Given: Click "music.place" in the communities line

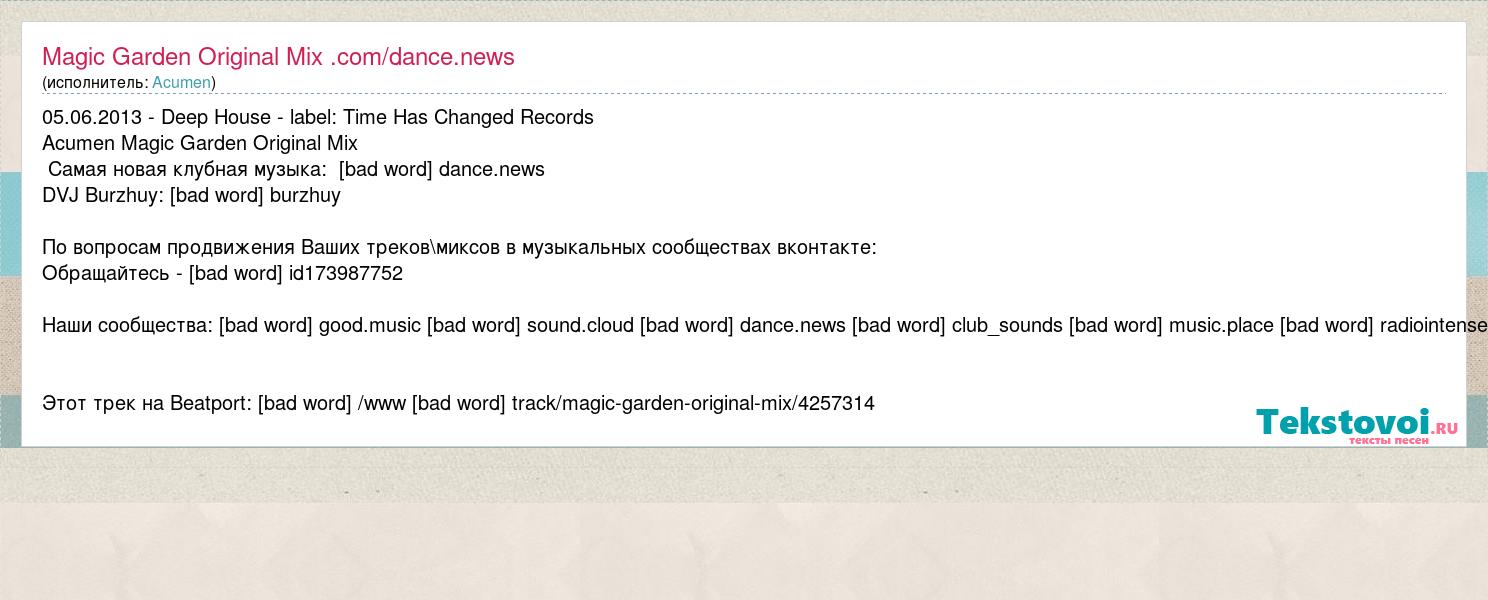Looking at the screenshot, I should [1221, 326].
